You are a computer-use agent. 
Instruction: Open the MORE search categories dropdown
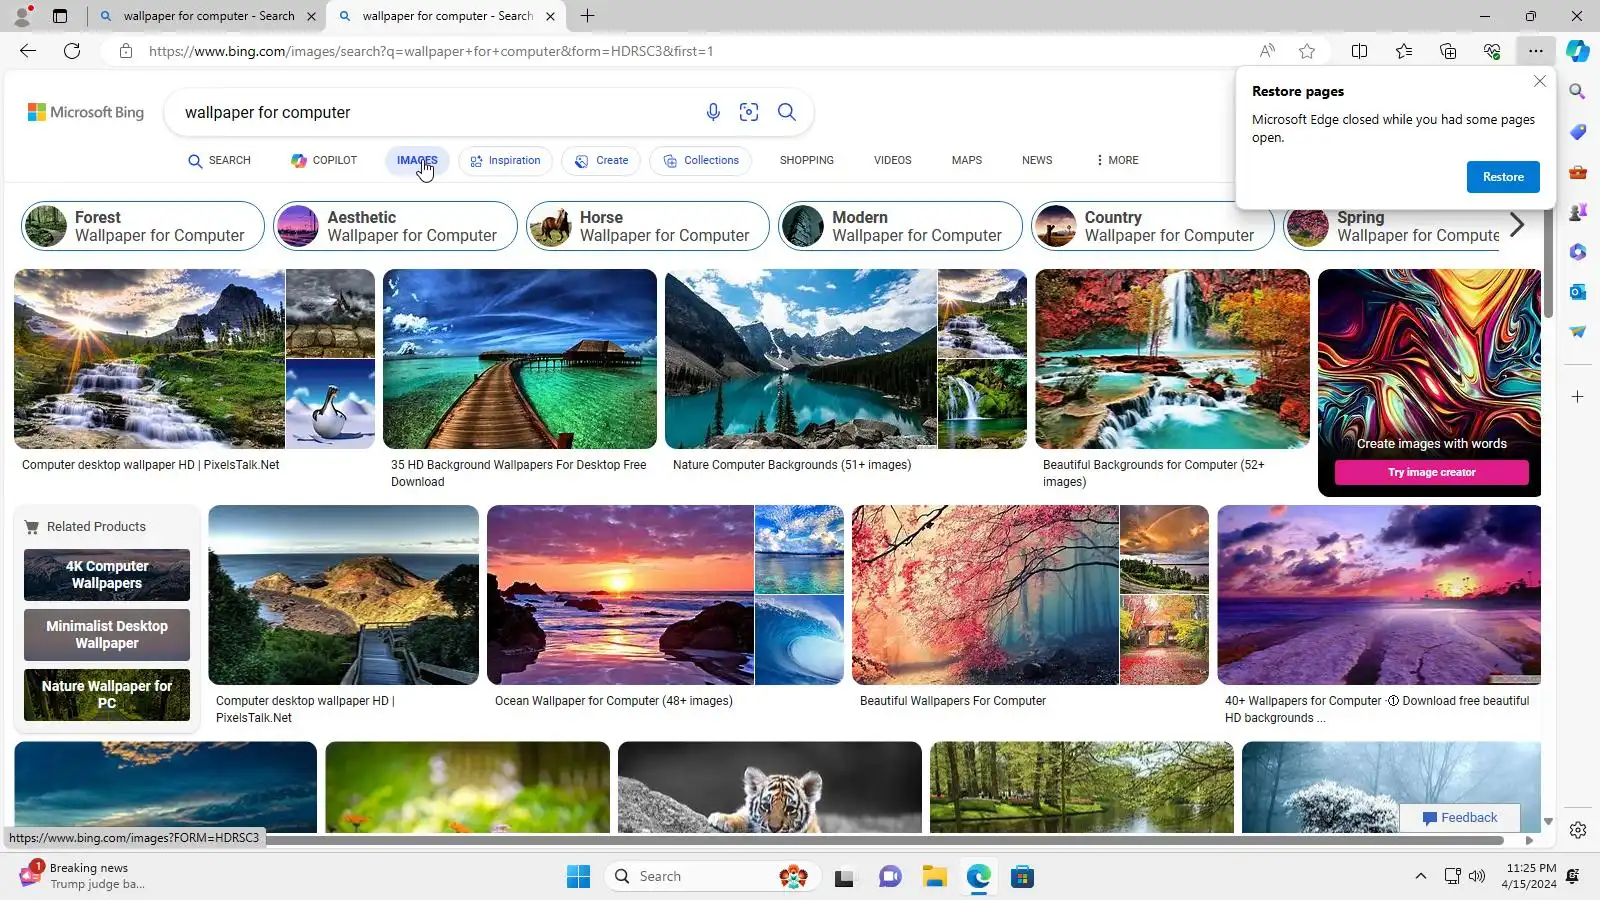(1117, 160)
